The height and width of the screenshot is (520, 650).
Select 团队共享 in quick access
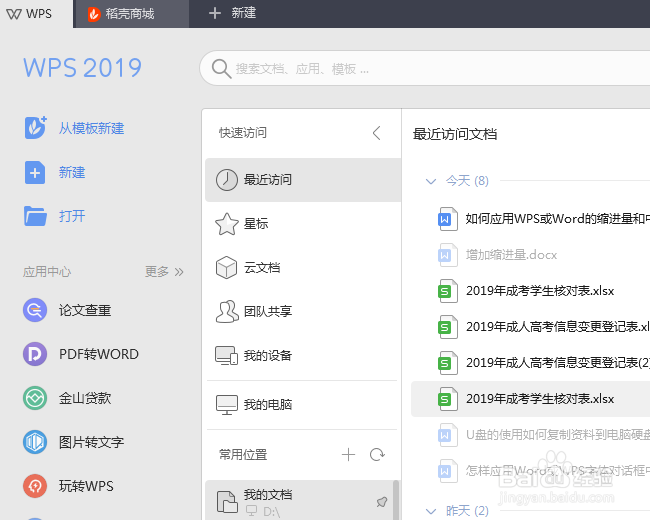pos(303,311)
